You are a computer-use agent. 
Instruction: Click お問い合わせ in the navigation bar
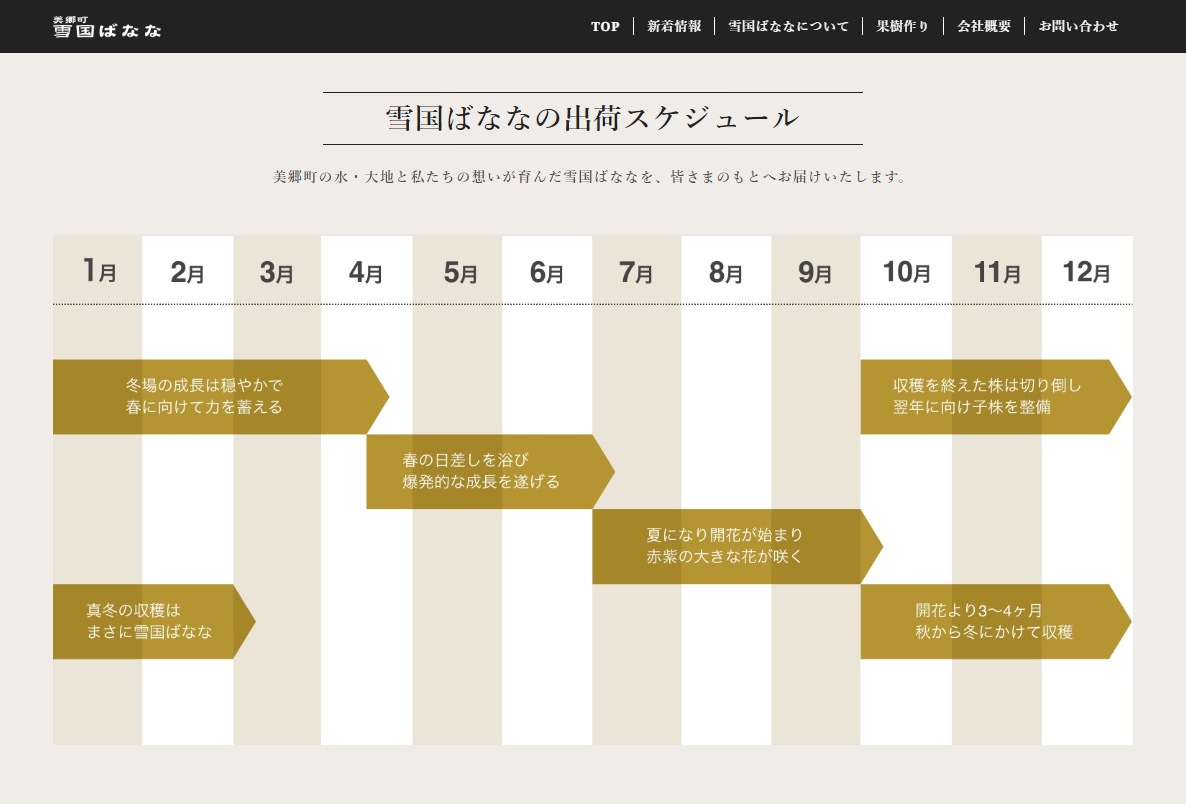tap(1078, 26)
